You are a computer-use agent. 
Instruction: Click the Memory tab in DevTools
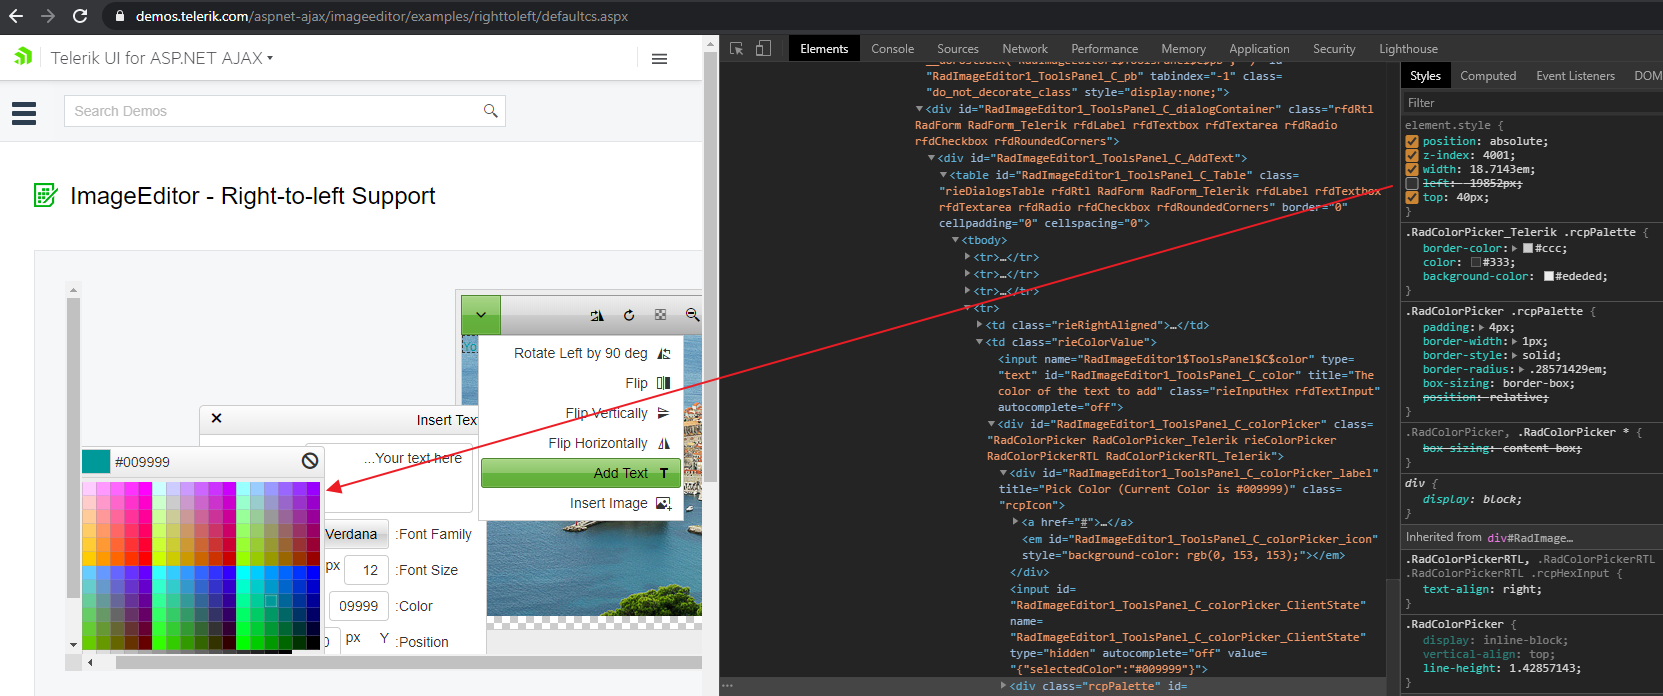coord(1183,48)
